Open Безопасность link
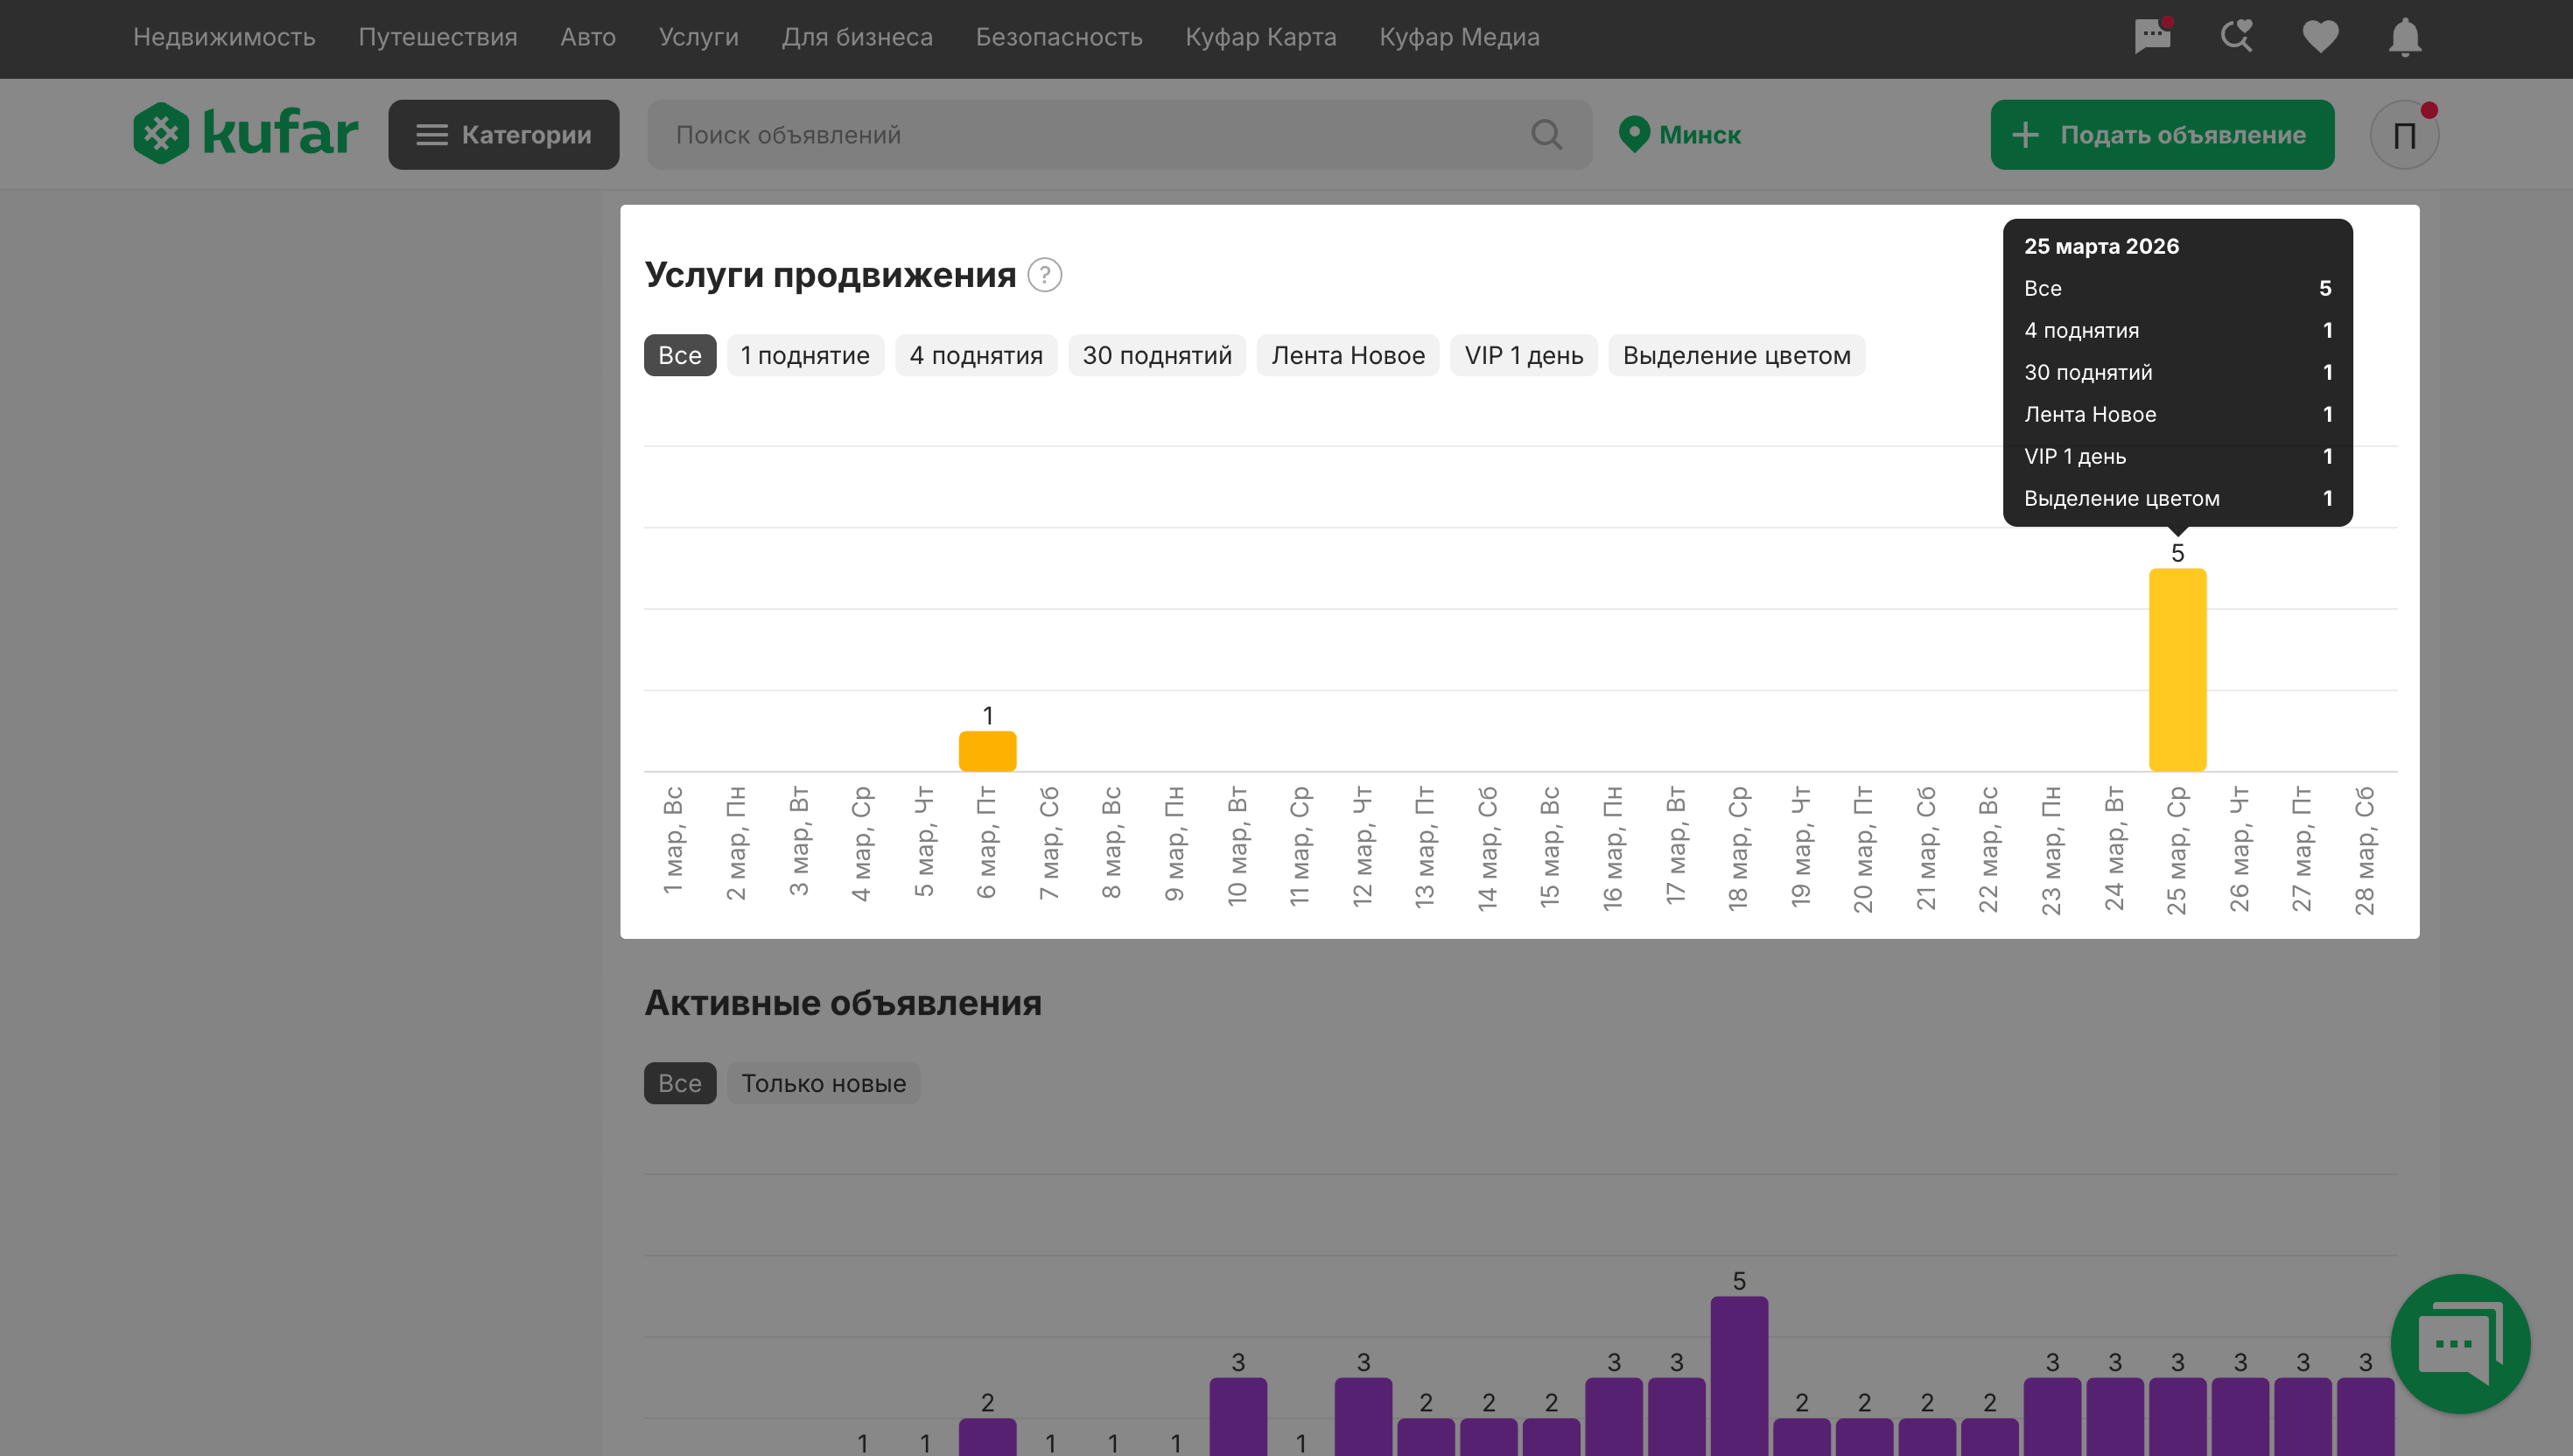 [1059, 37]
